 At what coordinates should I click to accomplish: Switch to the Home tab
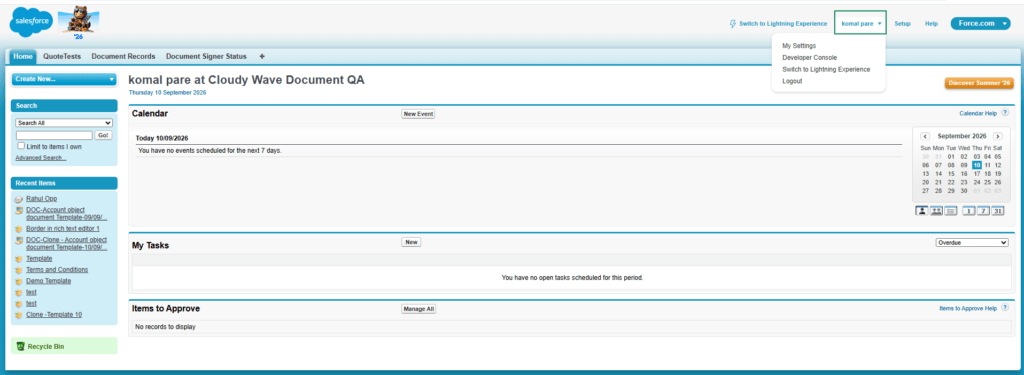[23, 57]
